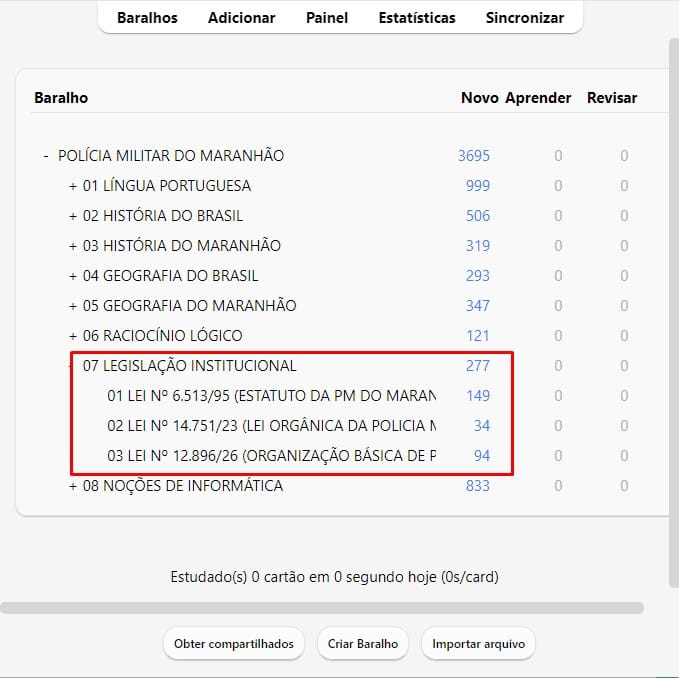The height and width of the screenshot is (678, 679).
Task: Click the Novo column header
Action: click(479, 98)
